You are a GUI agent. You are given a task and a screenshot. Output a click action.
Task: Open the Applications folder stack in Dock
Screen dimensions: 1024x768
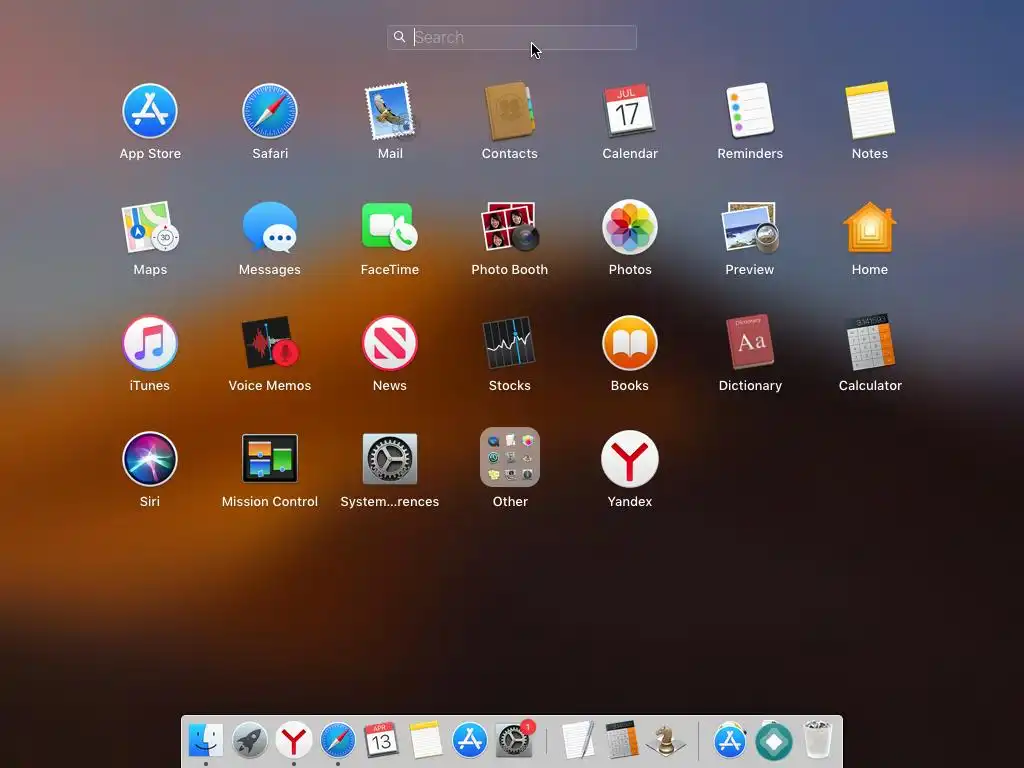[x=729, y=741]
